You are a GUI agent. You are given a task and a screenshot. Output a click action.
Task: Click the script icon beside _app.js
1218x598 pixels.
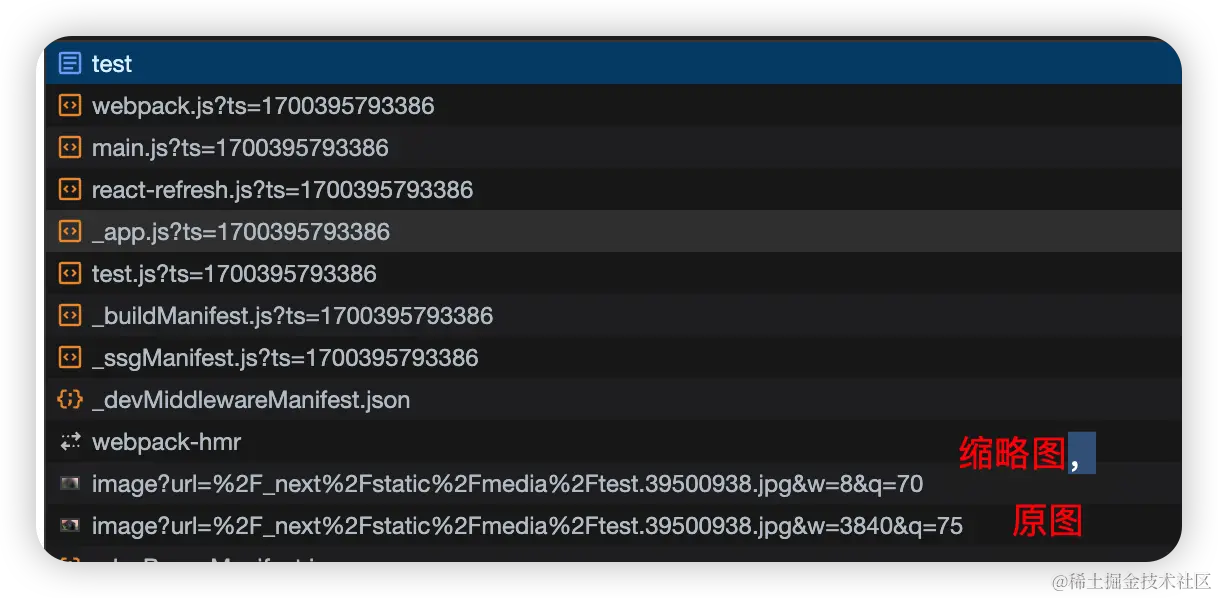(70, 232)
